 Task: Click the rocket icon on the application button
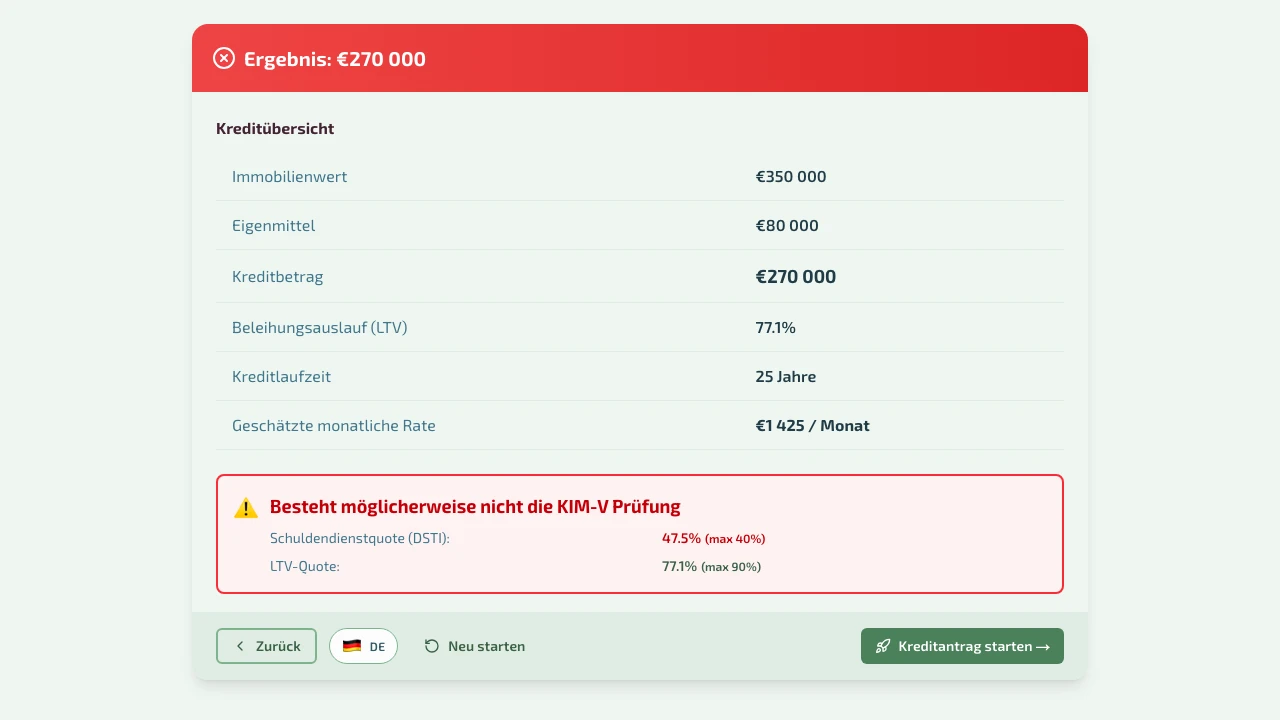(883, 647)
